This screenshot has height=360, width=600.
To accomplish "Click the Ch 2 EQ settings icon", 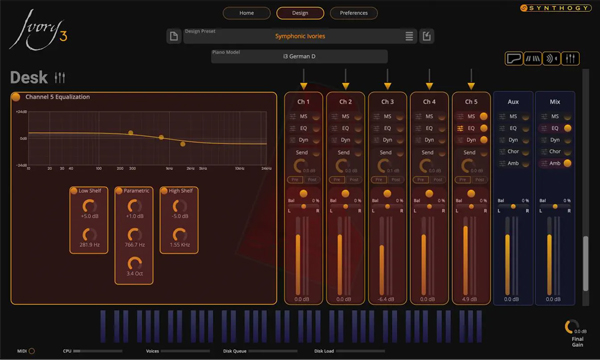I will pos(334,128).
